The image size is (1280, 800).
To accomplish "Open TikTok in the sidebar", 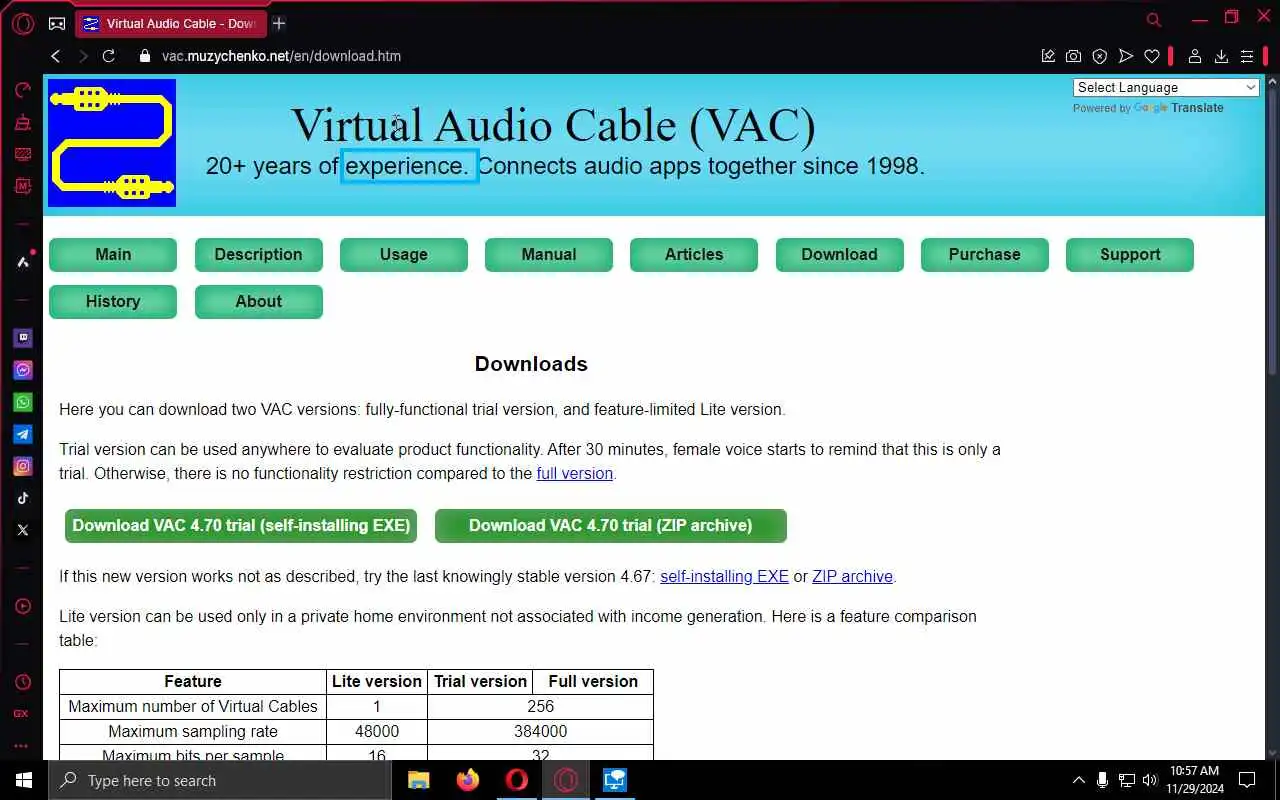I will pos(22,498).
